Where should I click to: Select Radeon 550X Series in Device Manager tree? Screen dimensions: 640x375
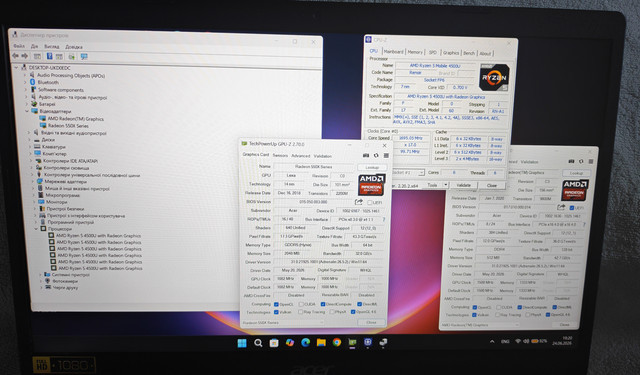point(68,126)
